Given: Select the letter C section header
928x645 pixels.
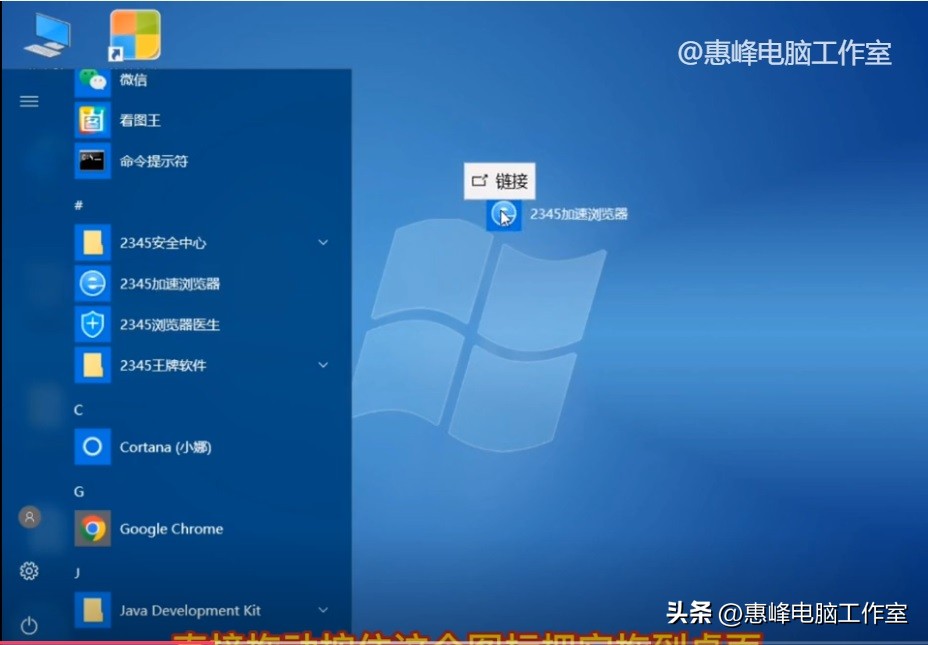Looking at the screenshot, I should point(78,408).
